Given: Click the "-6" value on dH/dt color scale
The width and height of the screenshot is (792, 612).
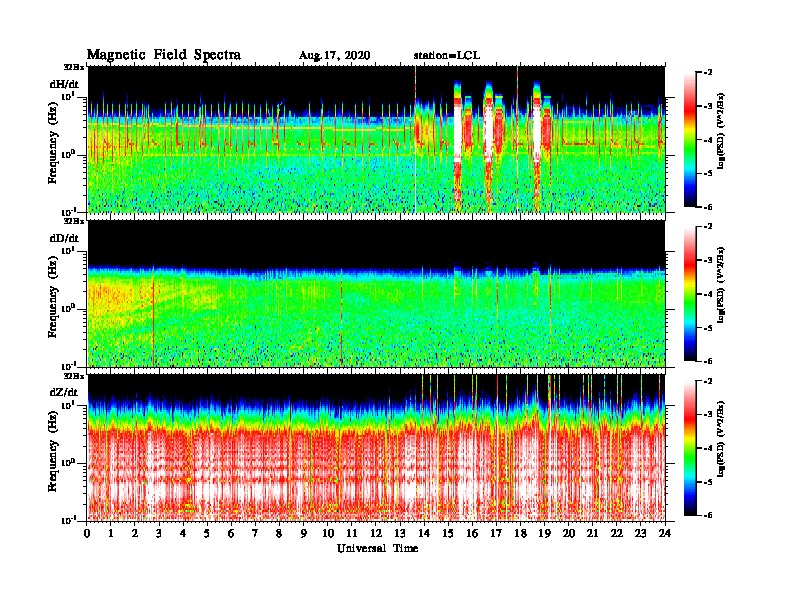Looking at the screenshot, I should point(708,207).
